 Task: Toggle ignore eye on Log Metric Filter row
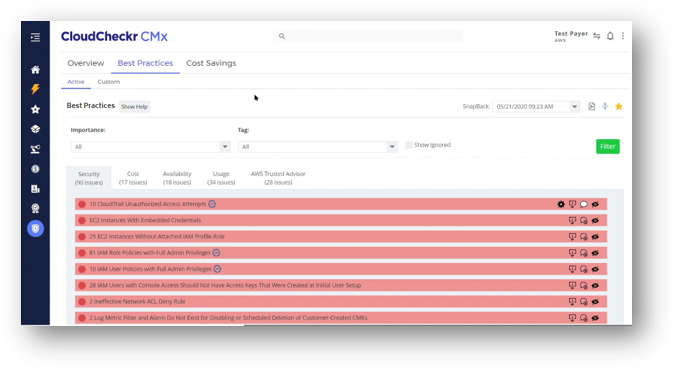tap(595, 318)
